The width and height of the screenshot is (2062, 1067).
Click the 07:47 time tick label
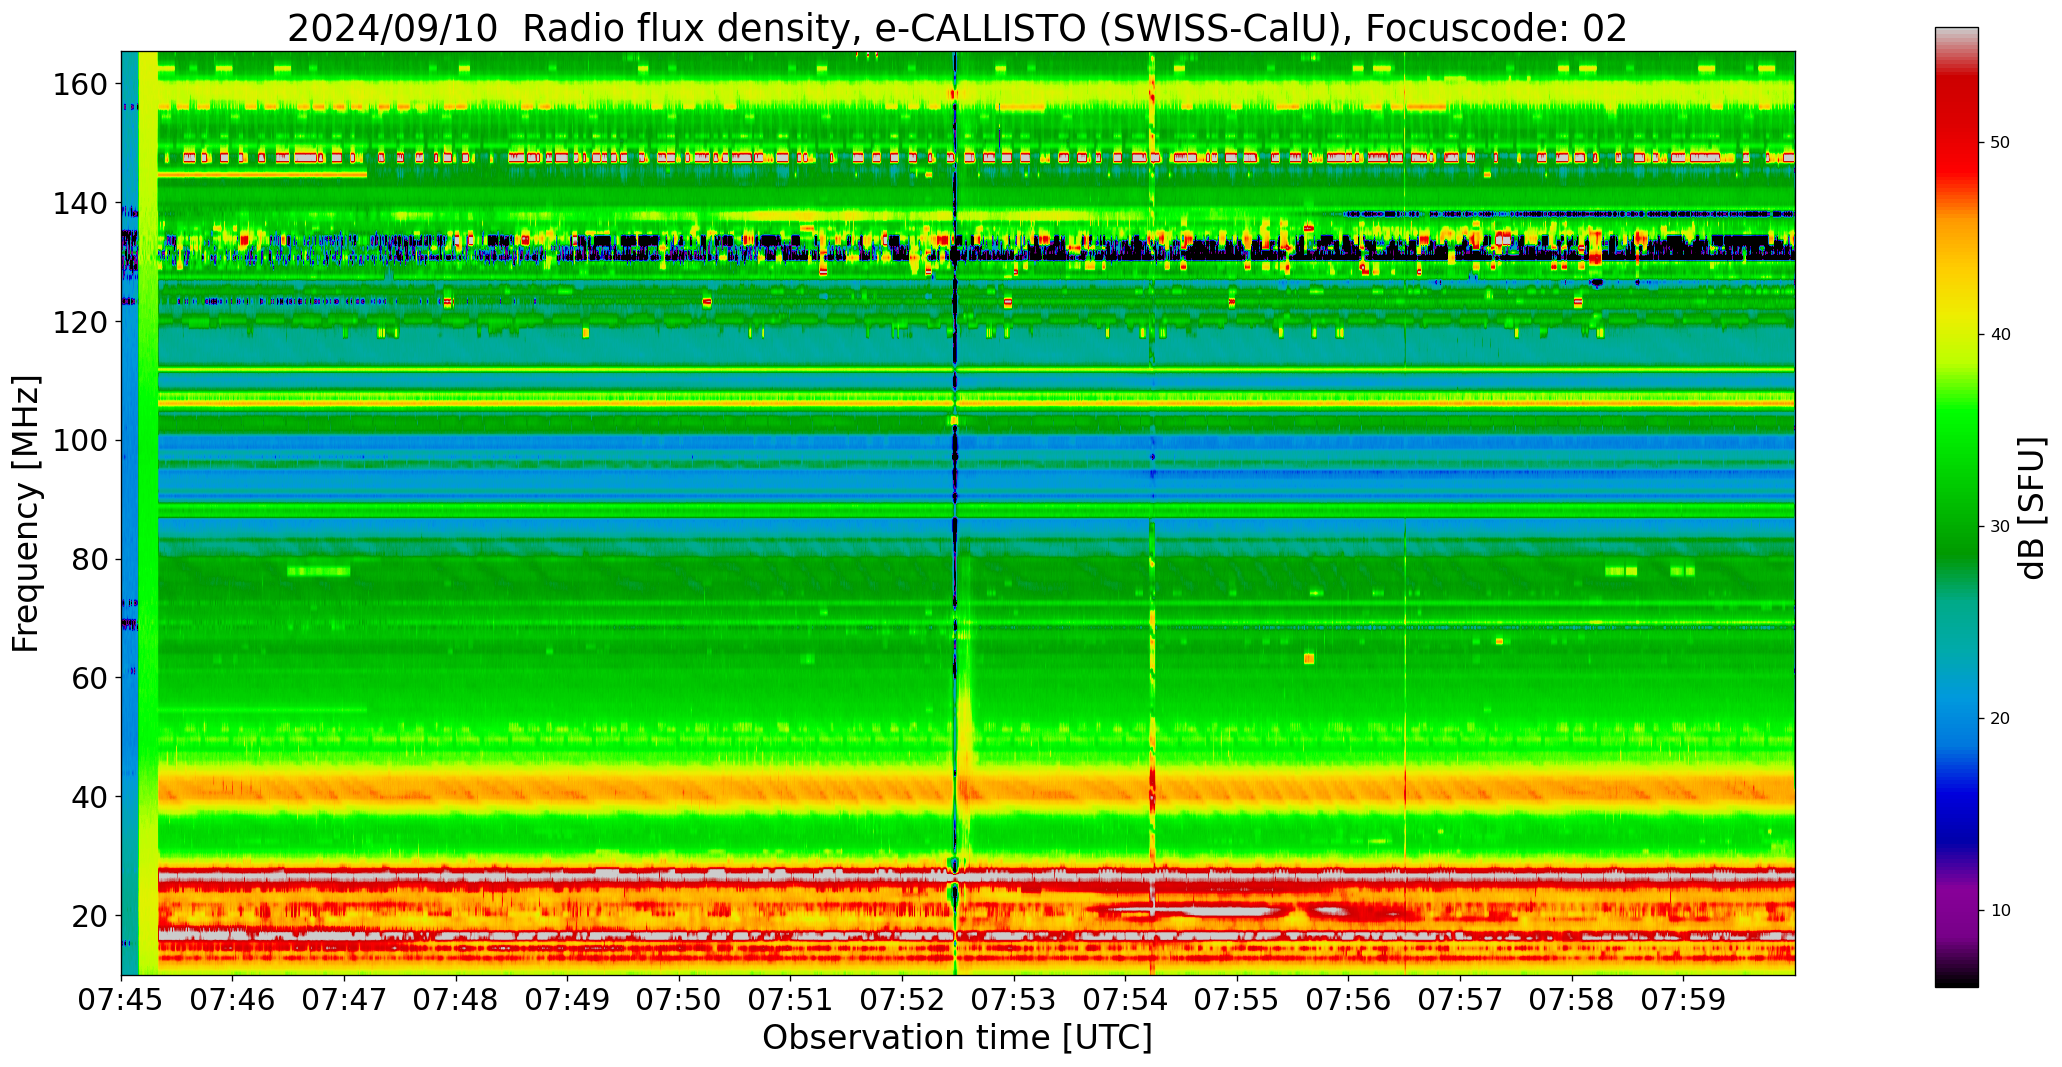pos(345,1000)
